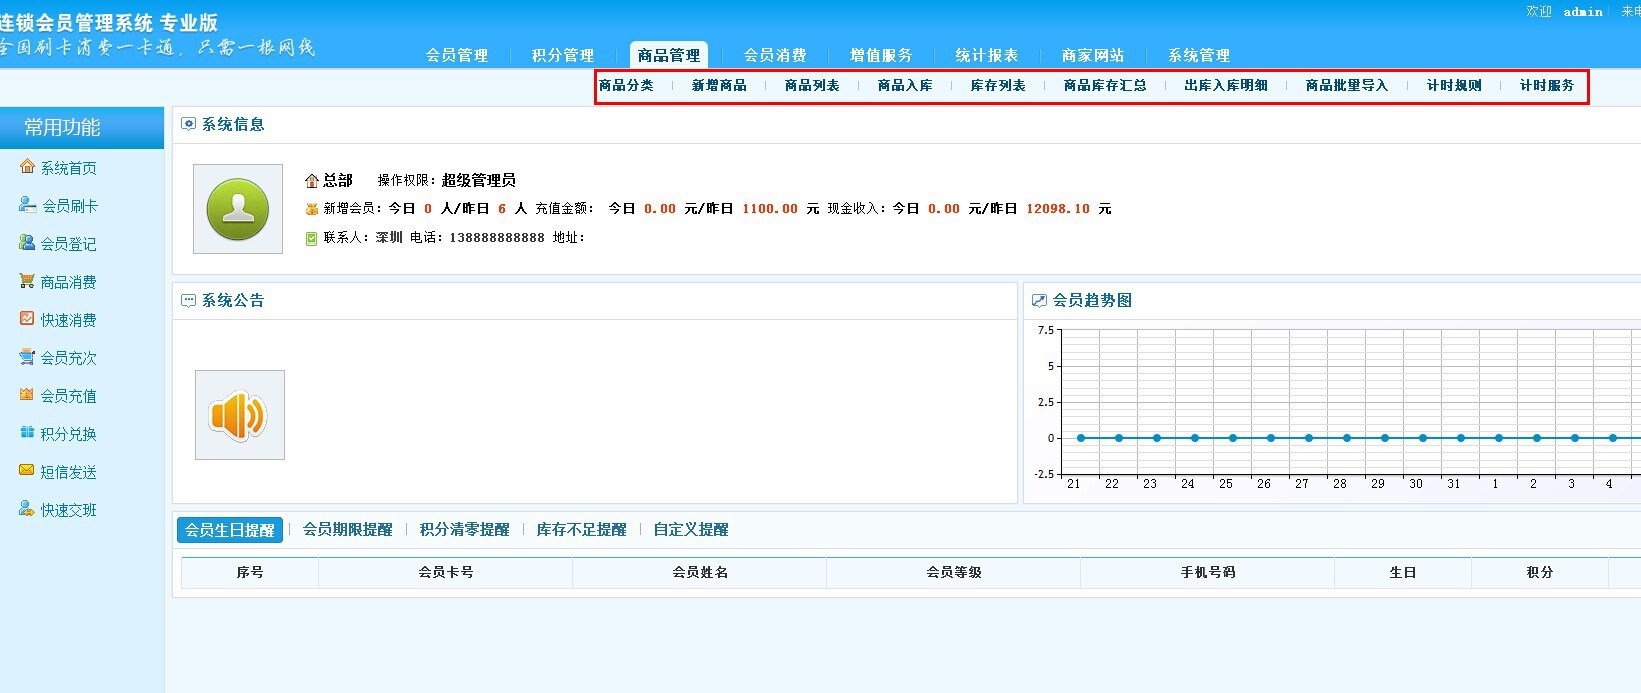The width and height of the screenshot is (1641, 693).
Task: Click the 新增会员 row icon
Action: (312, 209)
